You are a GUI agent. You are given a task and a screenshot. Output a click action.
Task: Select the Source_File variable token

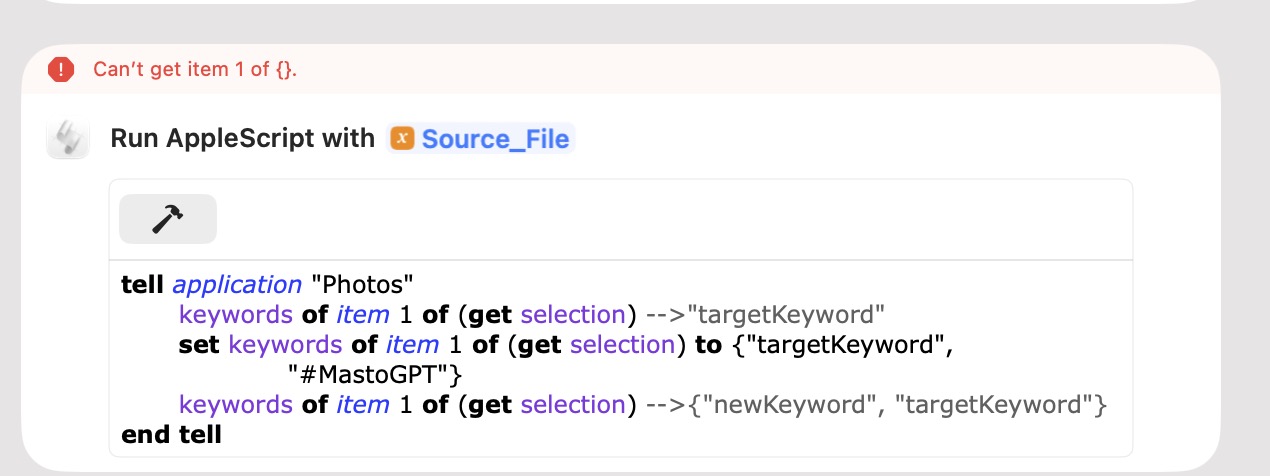[x=481, y=138]
